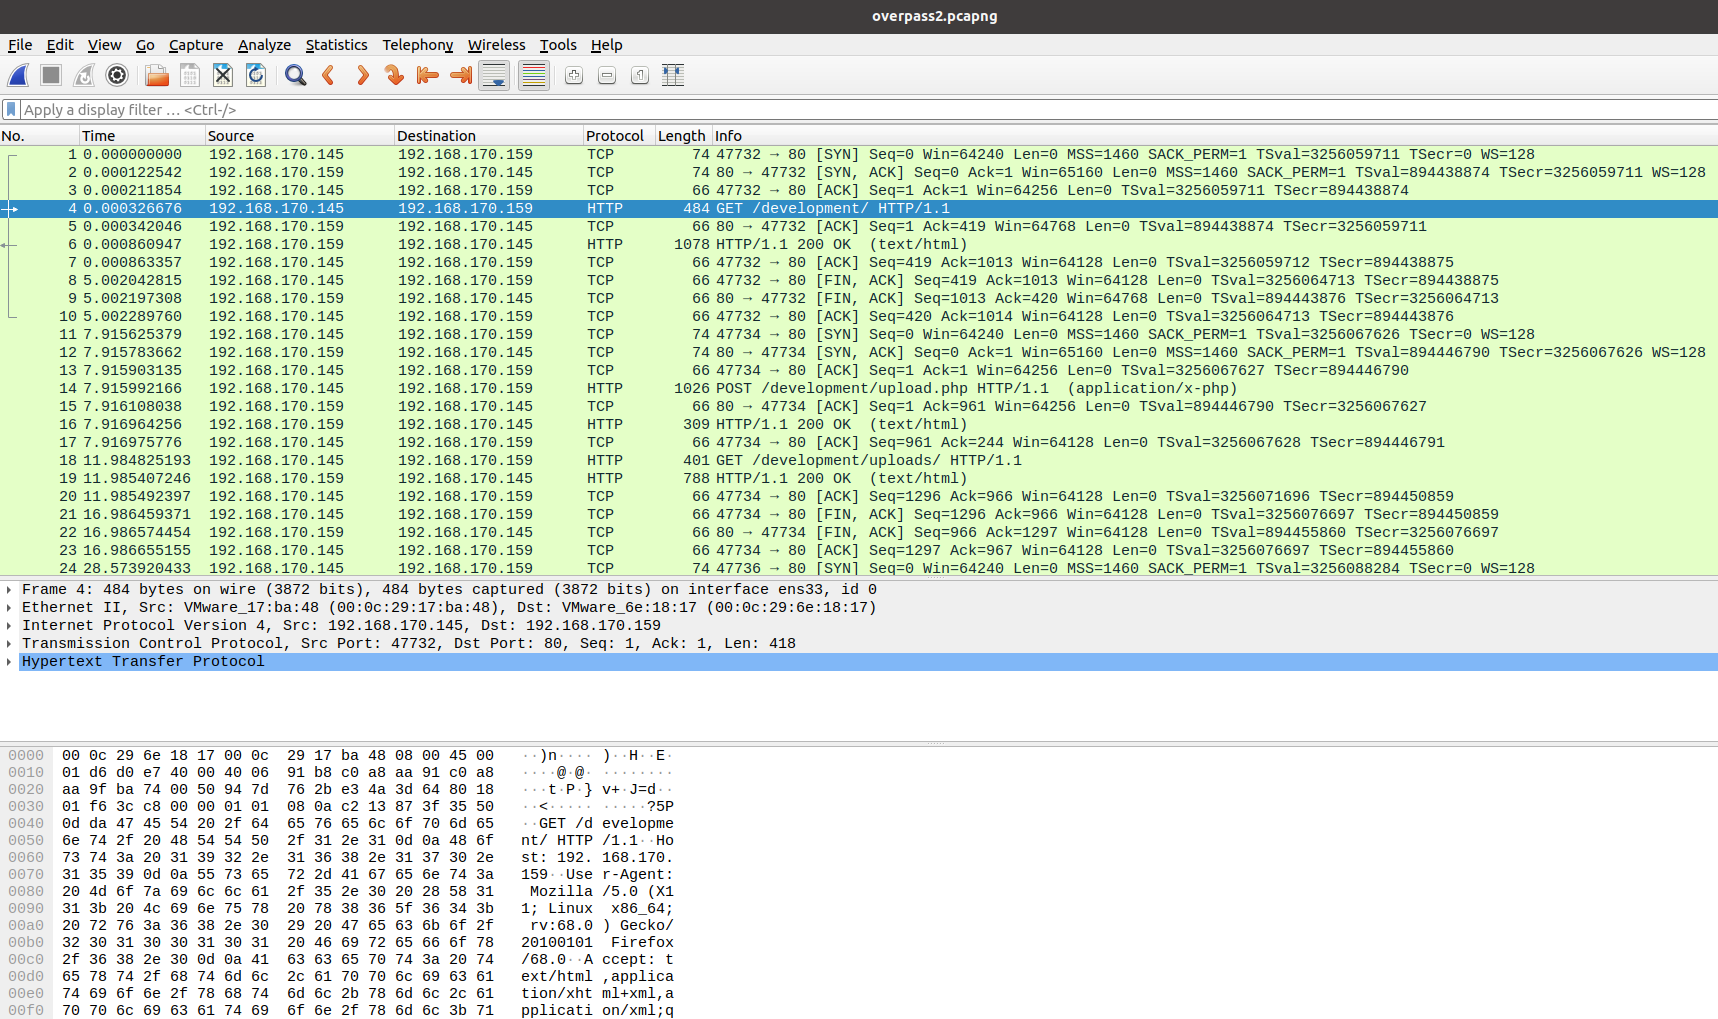Expand Internet Protocol Version 4 node

(9, 626)
